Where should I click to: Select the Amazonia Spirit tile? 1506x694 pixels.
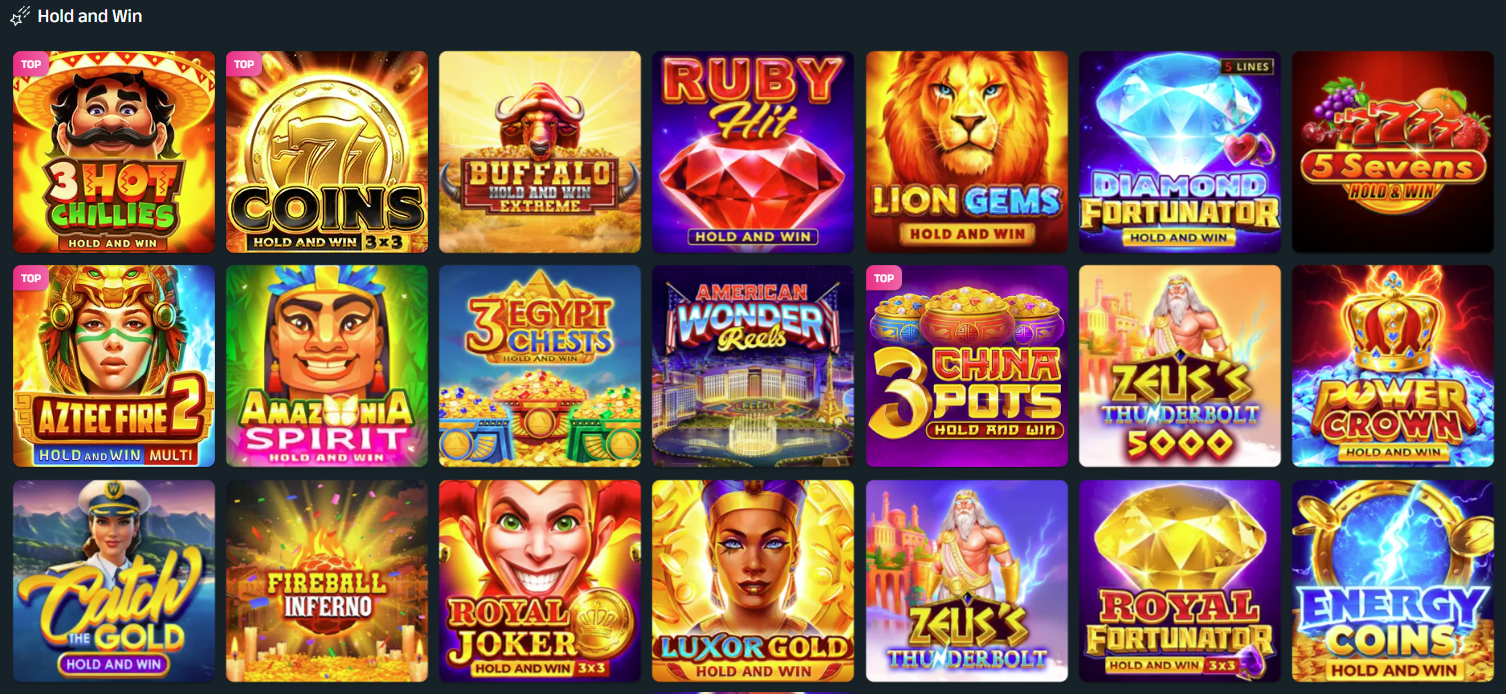[327, 366]
